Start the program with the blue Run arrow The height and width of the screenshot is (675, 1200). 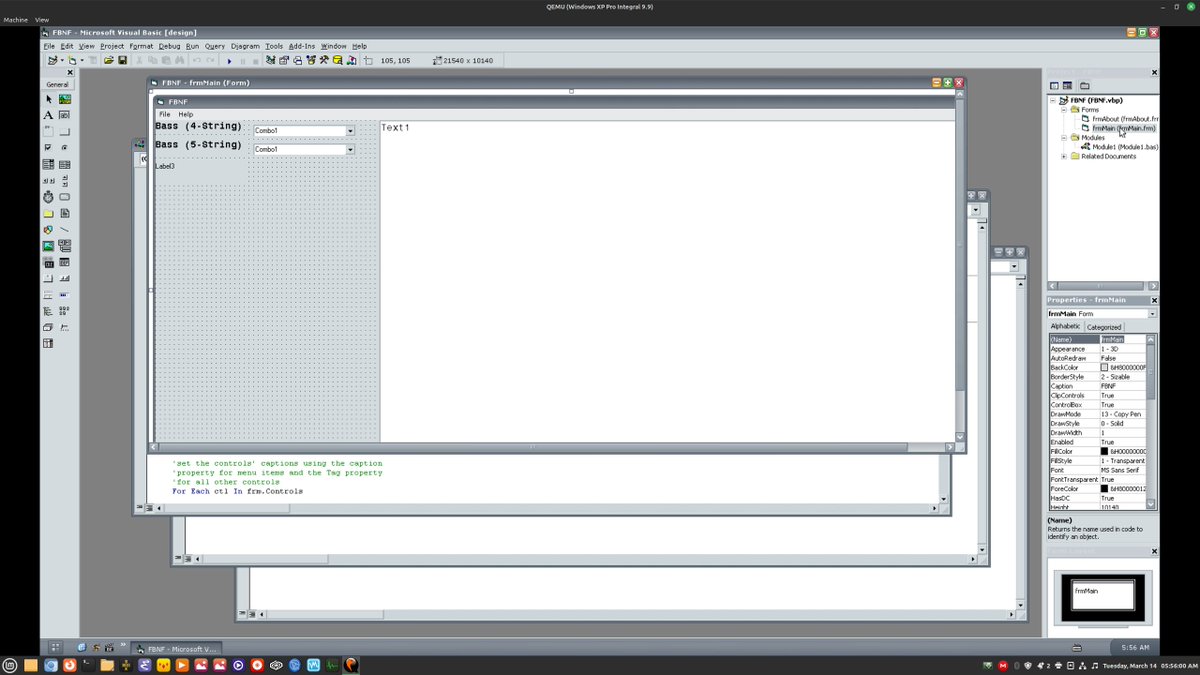(x=229, y=61)
